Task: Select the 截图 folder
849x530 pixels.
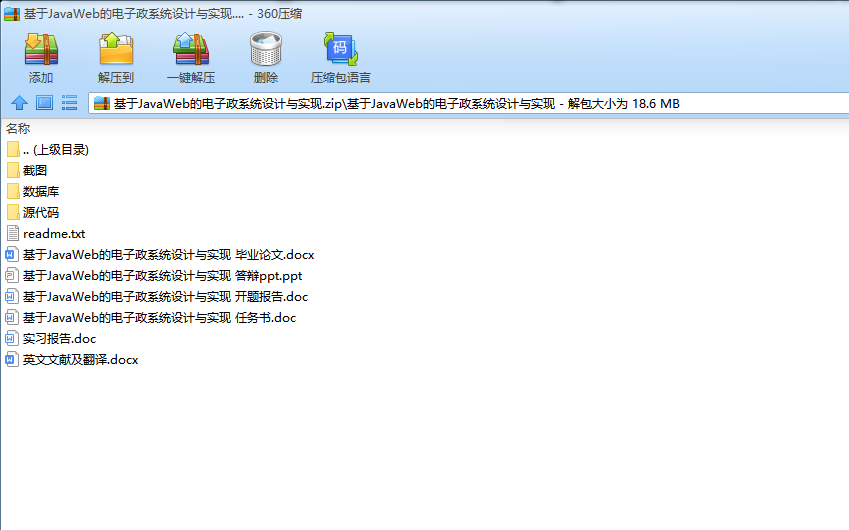Action: [27, 171]
